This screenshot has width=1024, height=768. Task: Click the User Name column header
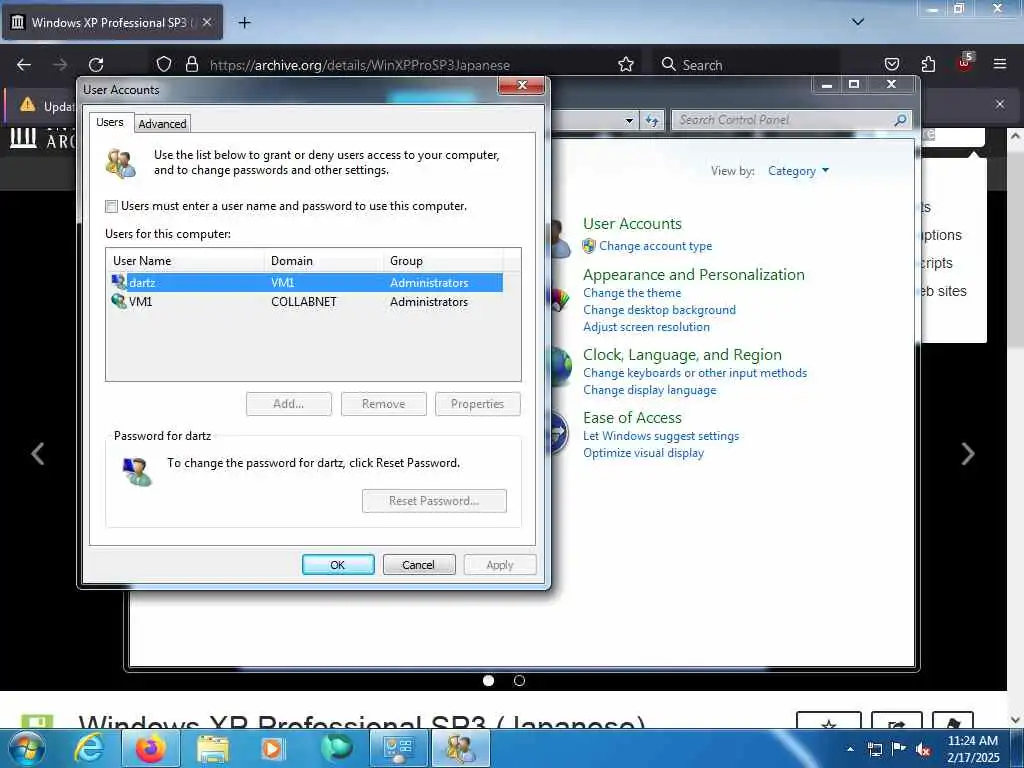tap(185, 261)
